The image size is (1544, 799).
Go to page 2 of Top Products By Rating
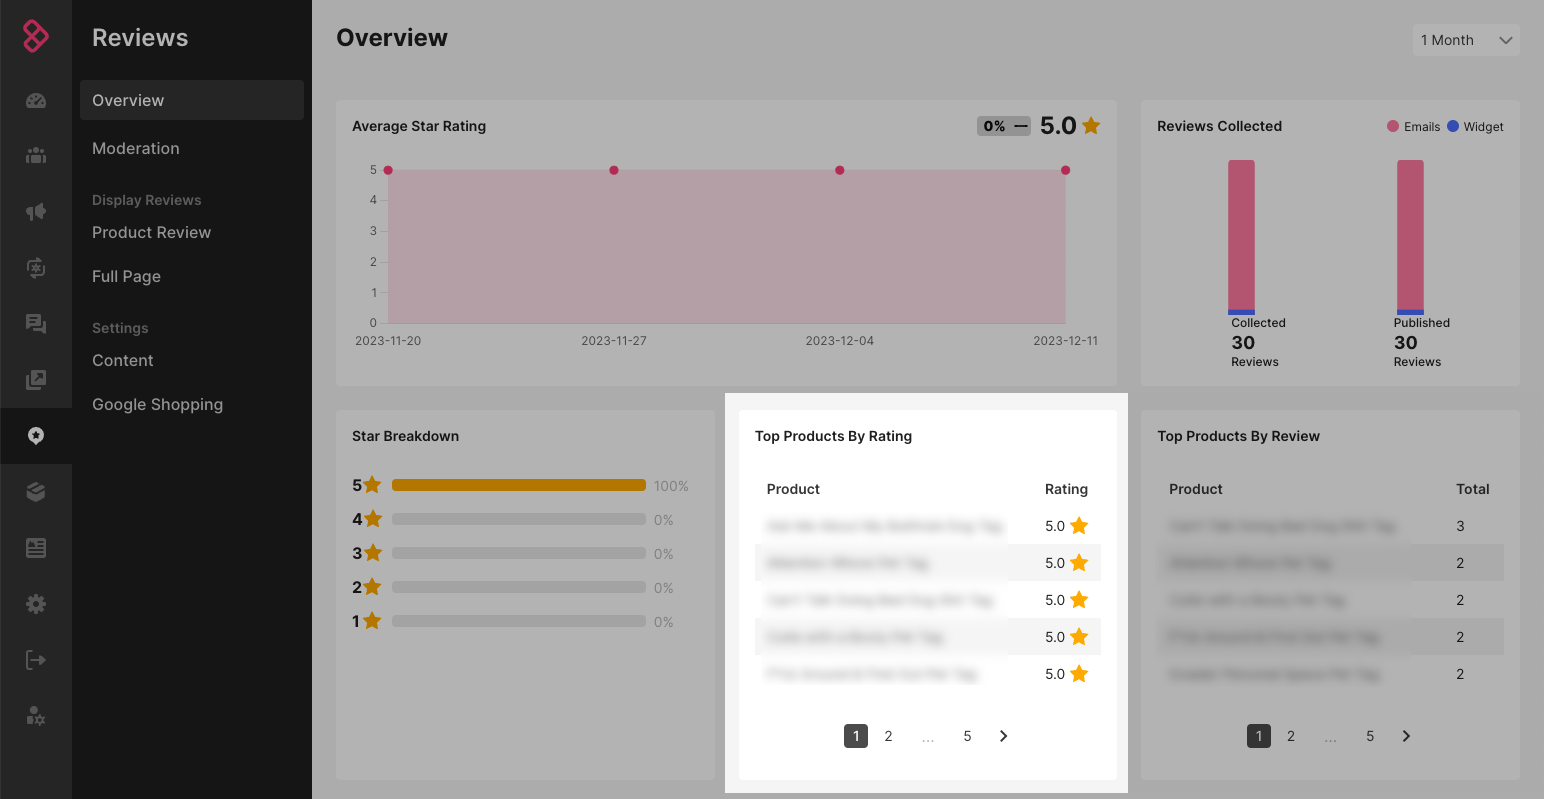[x=888, y=736]
